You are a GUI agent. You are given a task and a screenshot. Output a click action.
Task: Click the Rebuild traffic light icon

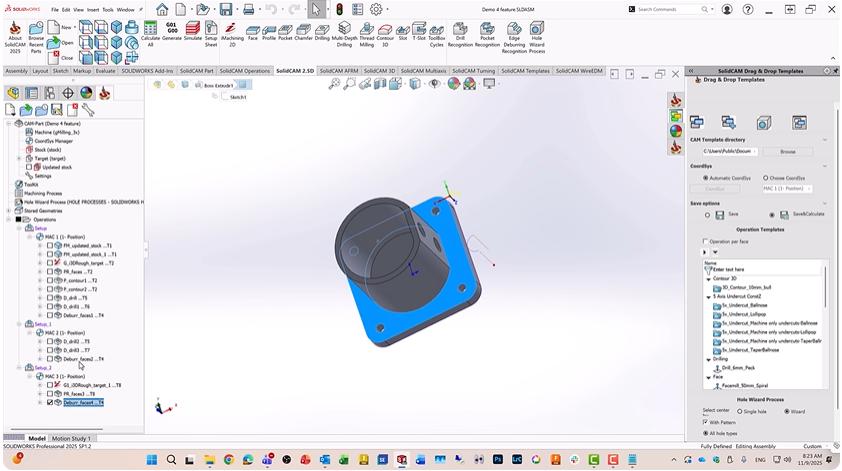pyautogui.click(x=339, y=9)
